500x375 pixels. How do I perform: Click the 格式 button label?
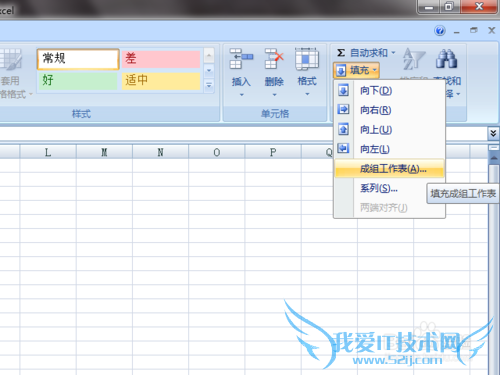(x=307, y=81)
